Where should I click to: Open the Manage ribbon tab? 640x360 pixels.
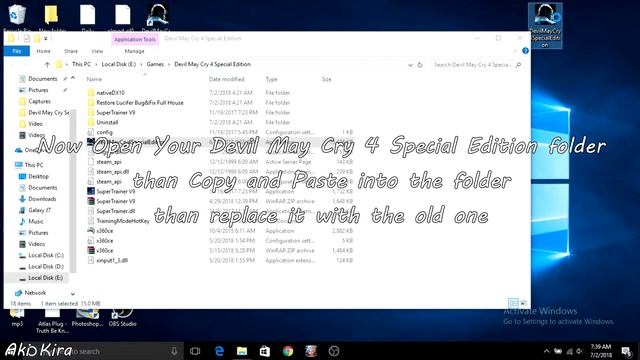[134, 51]
